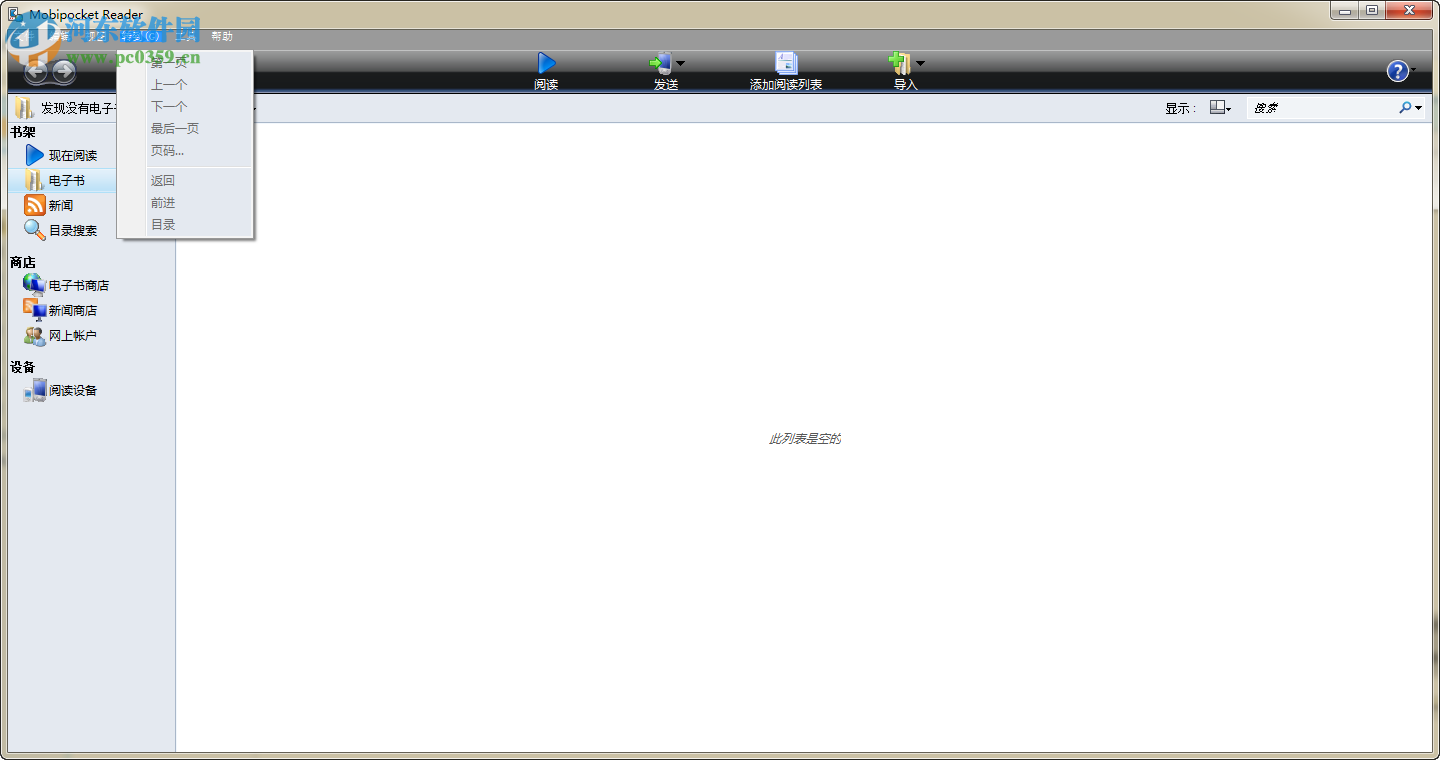Click the 商店 section heading
The width and height of the screenshot is (1440, 760).
pos(23,262)
